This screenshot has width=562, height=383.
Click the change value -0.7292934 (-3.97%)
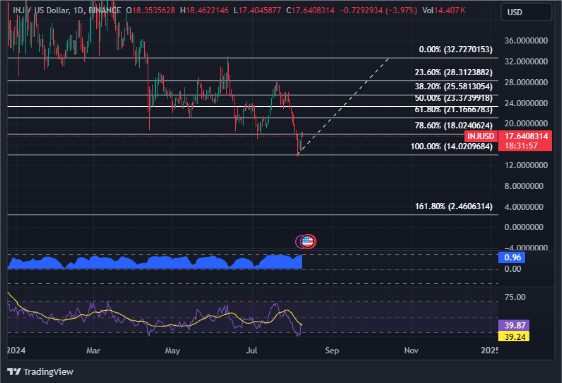(378, 10)
